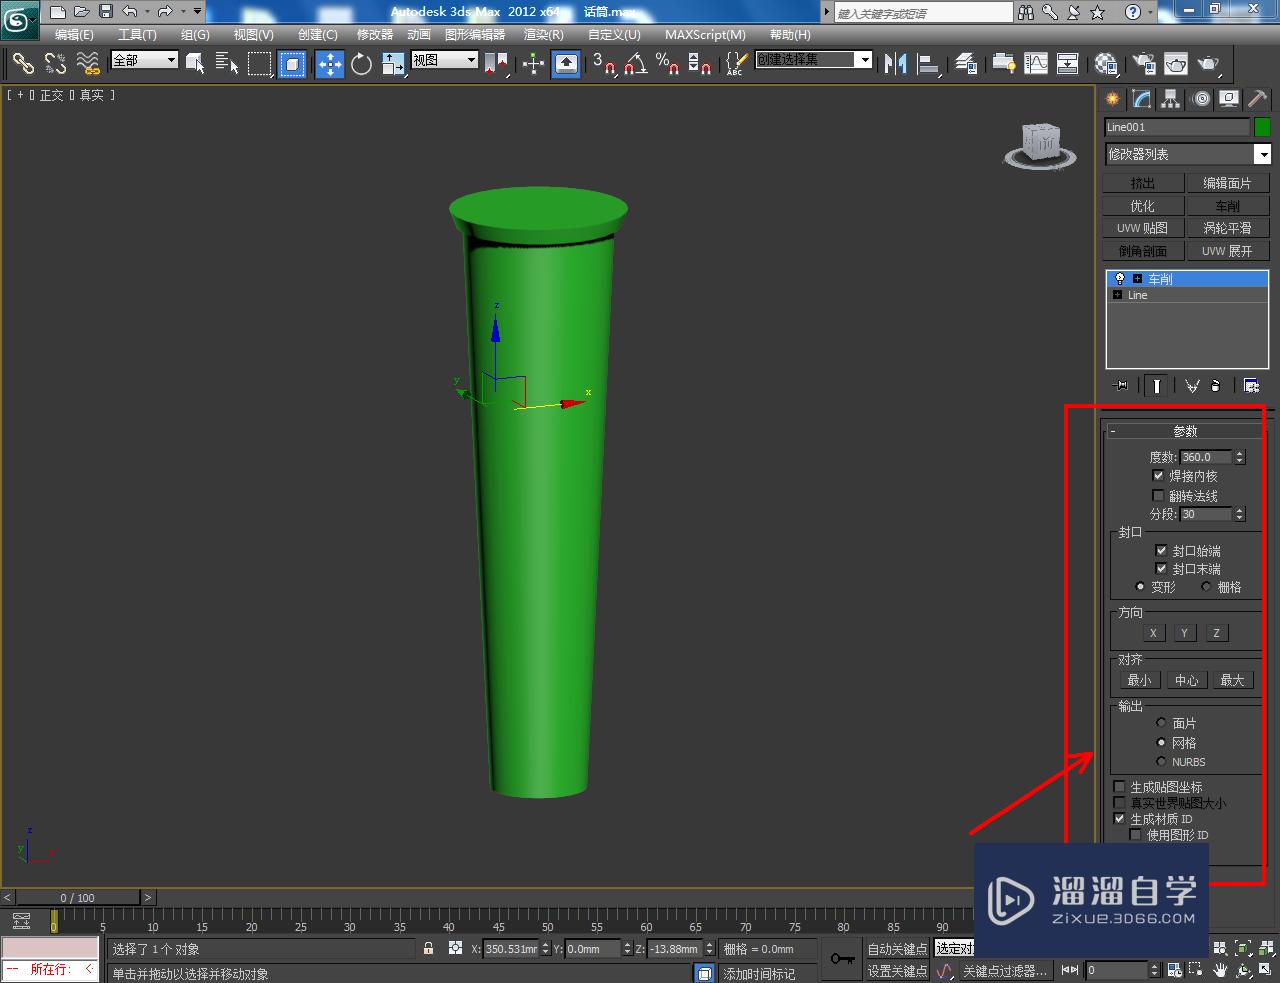
Task: Click the Render Production teapot icon
Action: pyautogui.click(x=1209, y=63)
